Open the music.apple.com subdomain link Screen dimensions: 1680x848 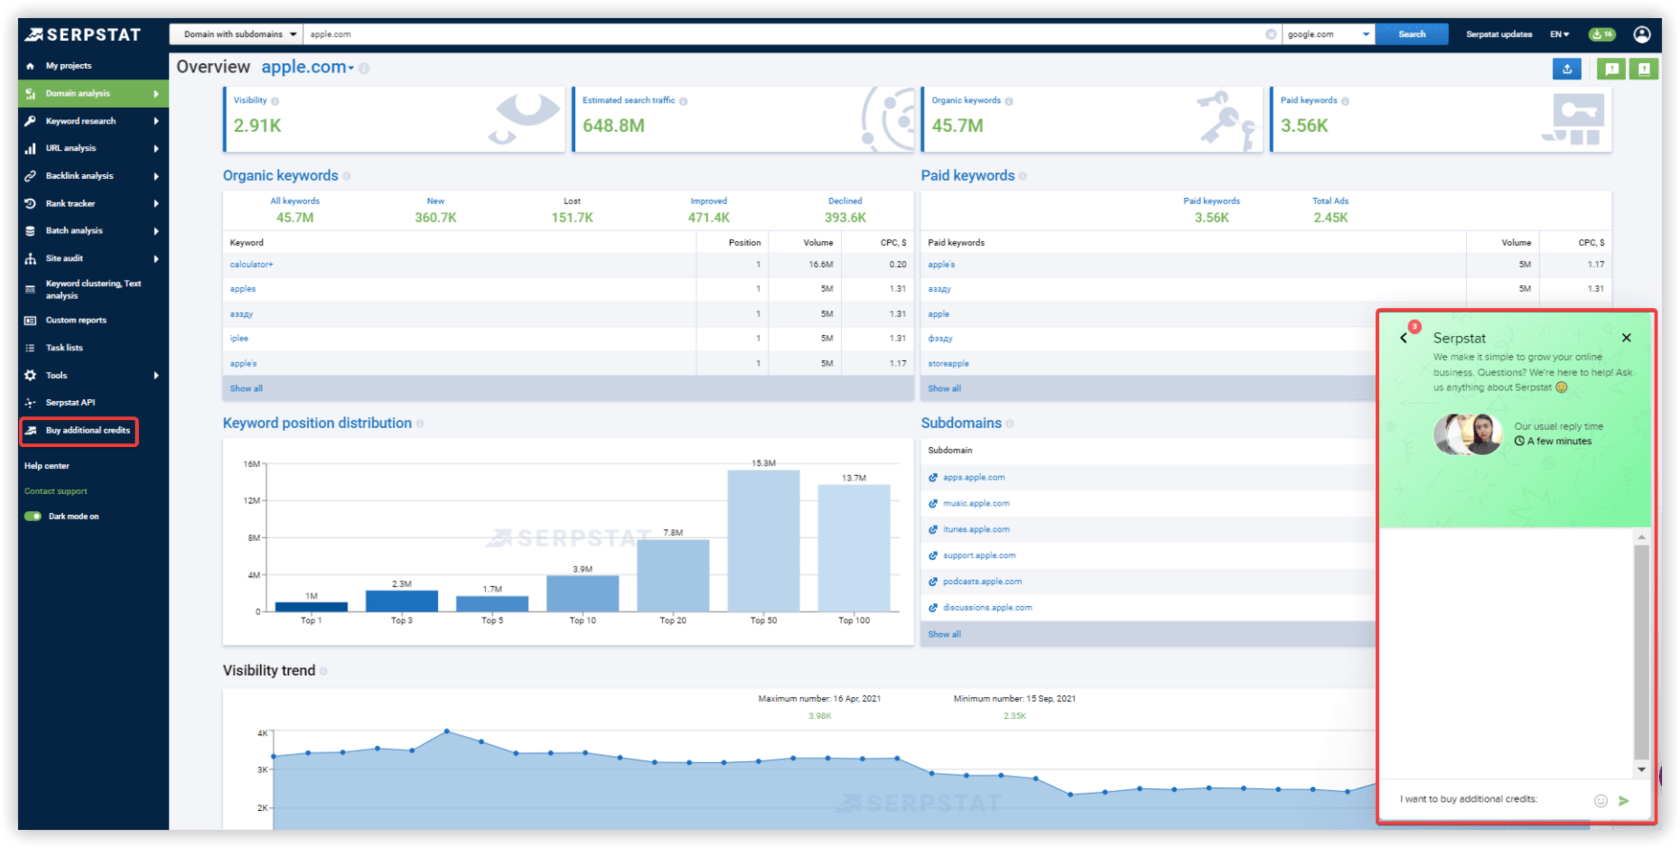pos(976,504)
